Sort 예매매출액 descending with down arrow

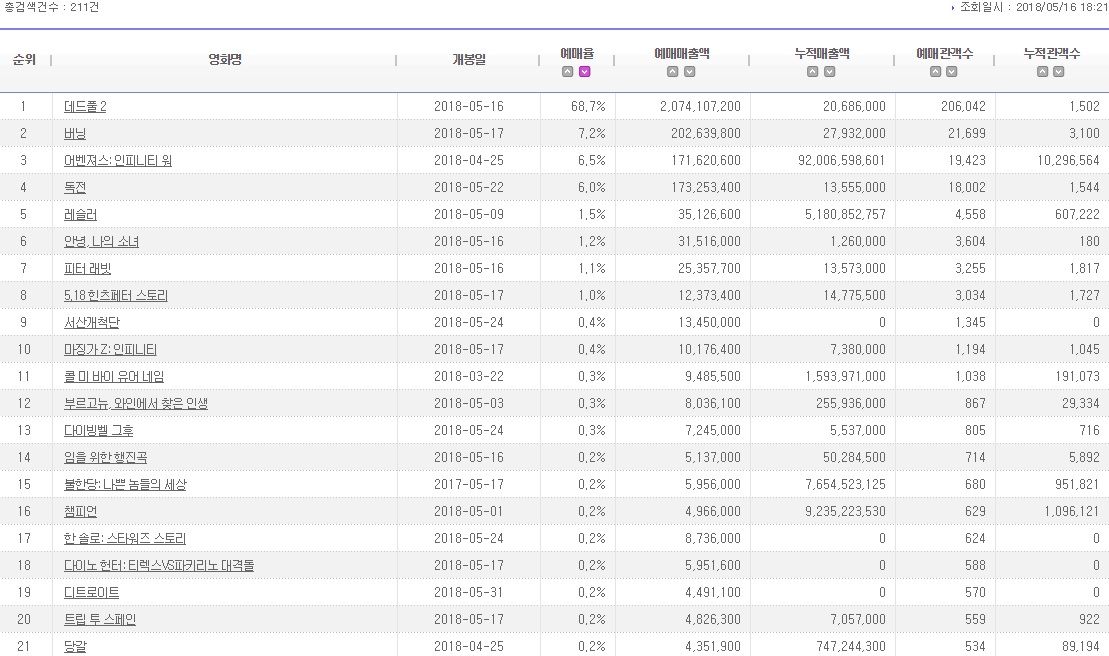690,72
